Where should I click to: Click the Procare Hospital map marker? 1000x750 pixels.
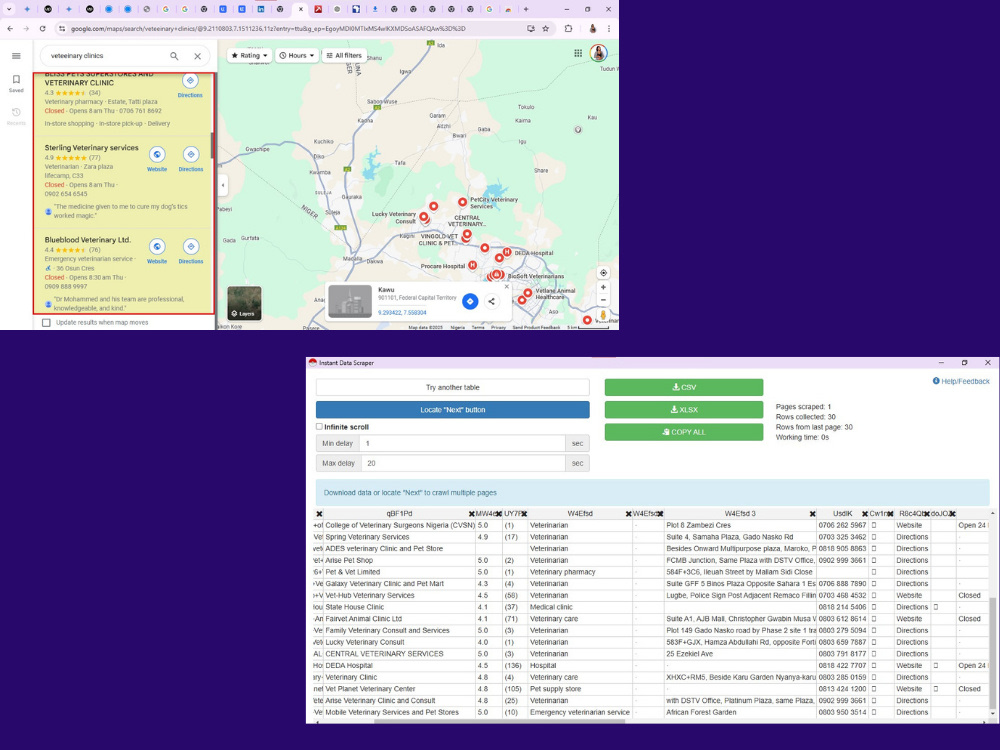473,265
